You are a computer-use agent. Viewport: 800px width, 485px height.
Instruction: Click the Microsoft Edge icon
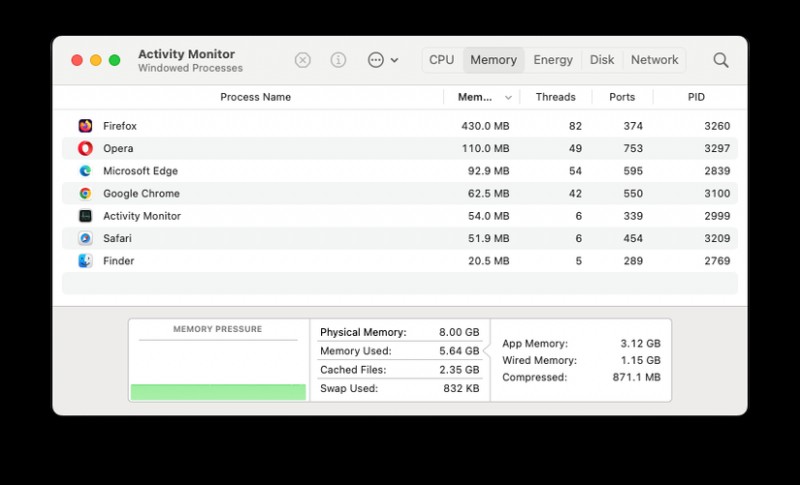tap(85, 171)
